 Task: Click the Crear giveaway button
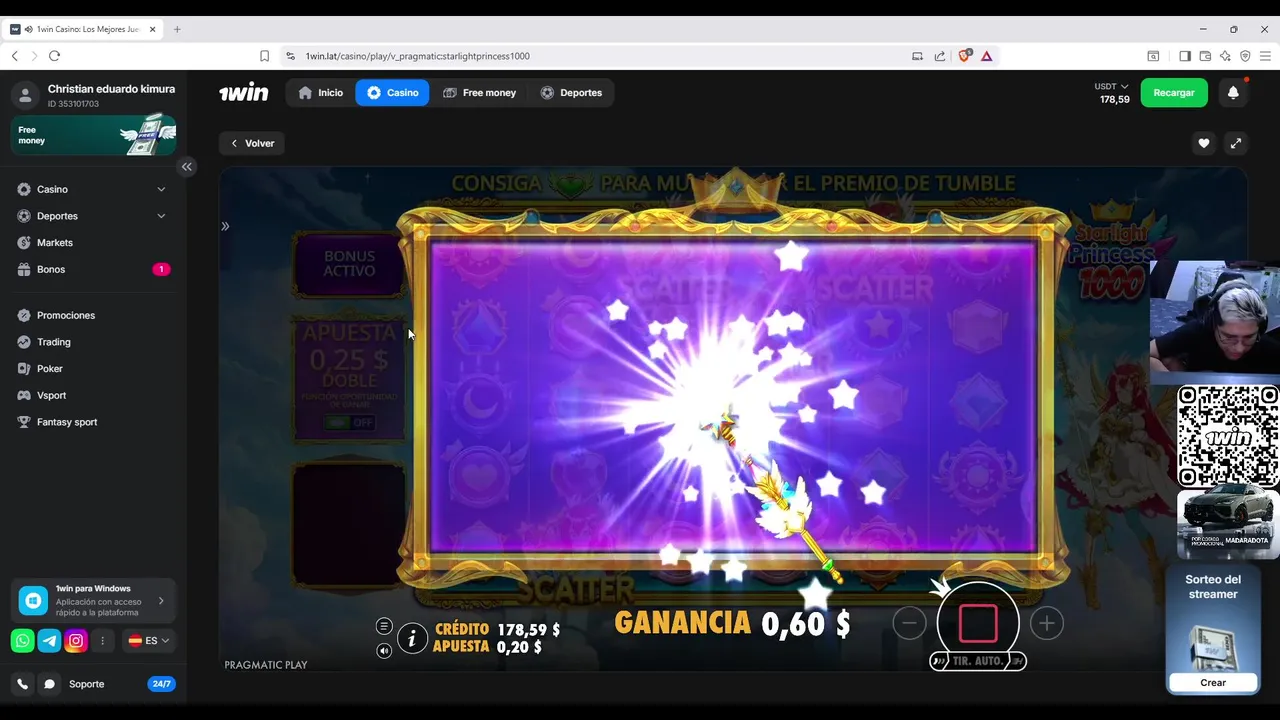pyautogui.click(x=1213, y=683)
